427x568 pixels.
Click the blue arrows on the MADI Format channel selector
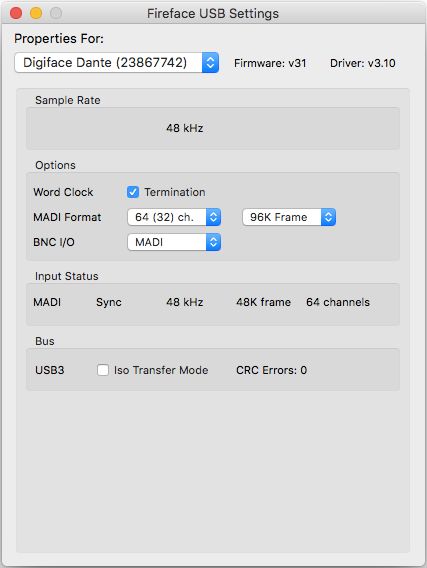(x=213, y=217)
